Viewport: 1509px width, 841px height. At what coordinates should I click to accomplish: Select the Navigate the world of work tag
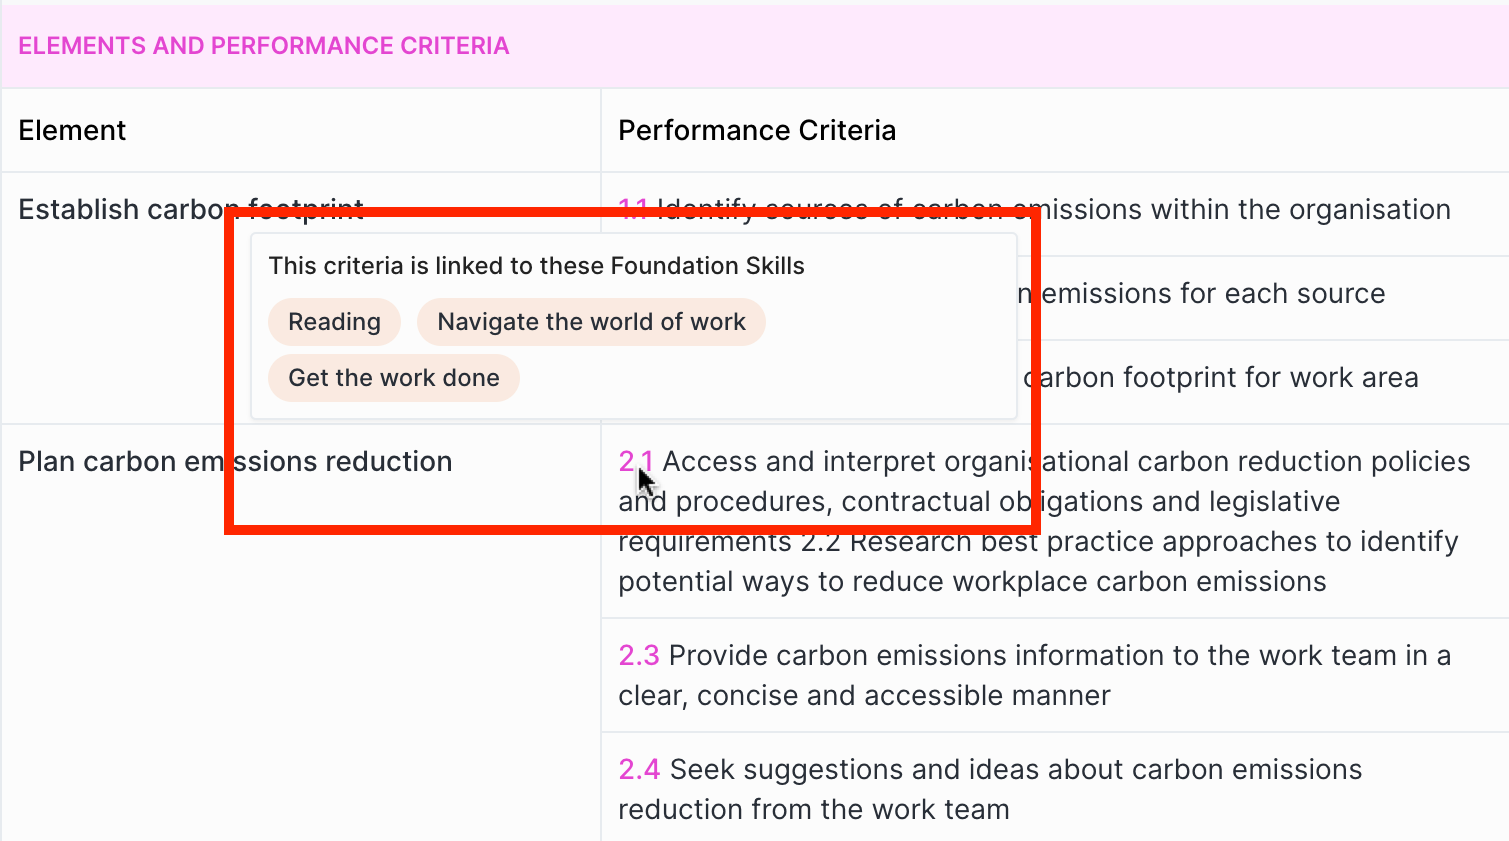tap(591, 322)
